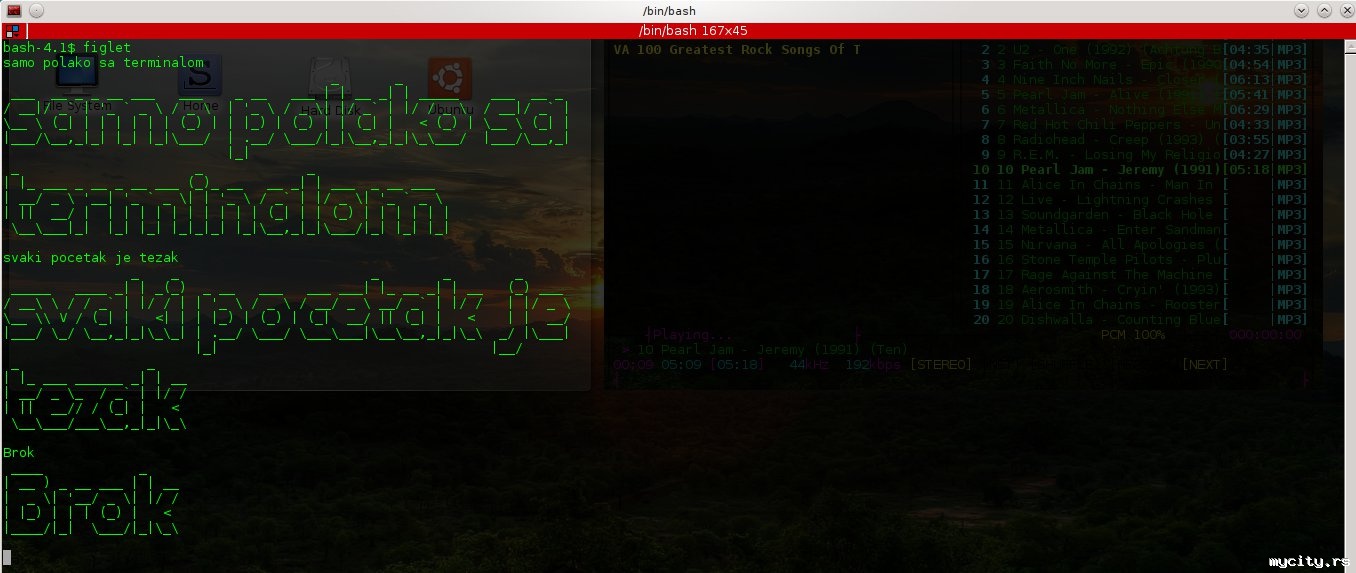Click the 192kbps bitrate readout

(873, 364)
